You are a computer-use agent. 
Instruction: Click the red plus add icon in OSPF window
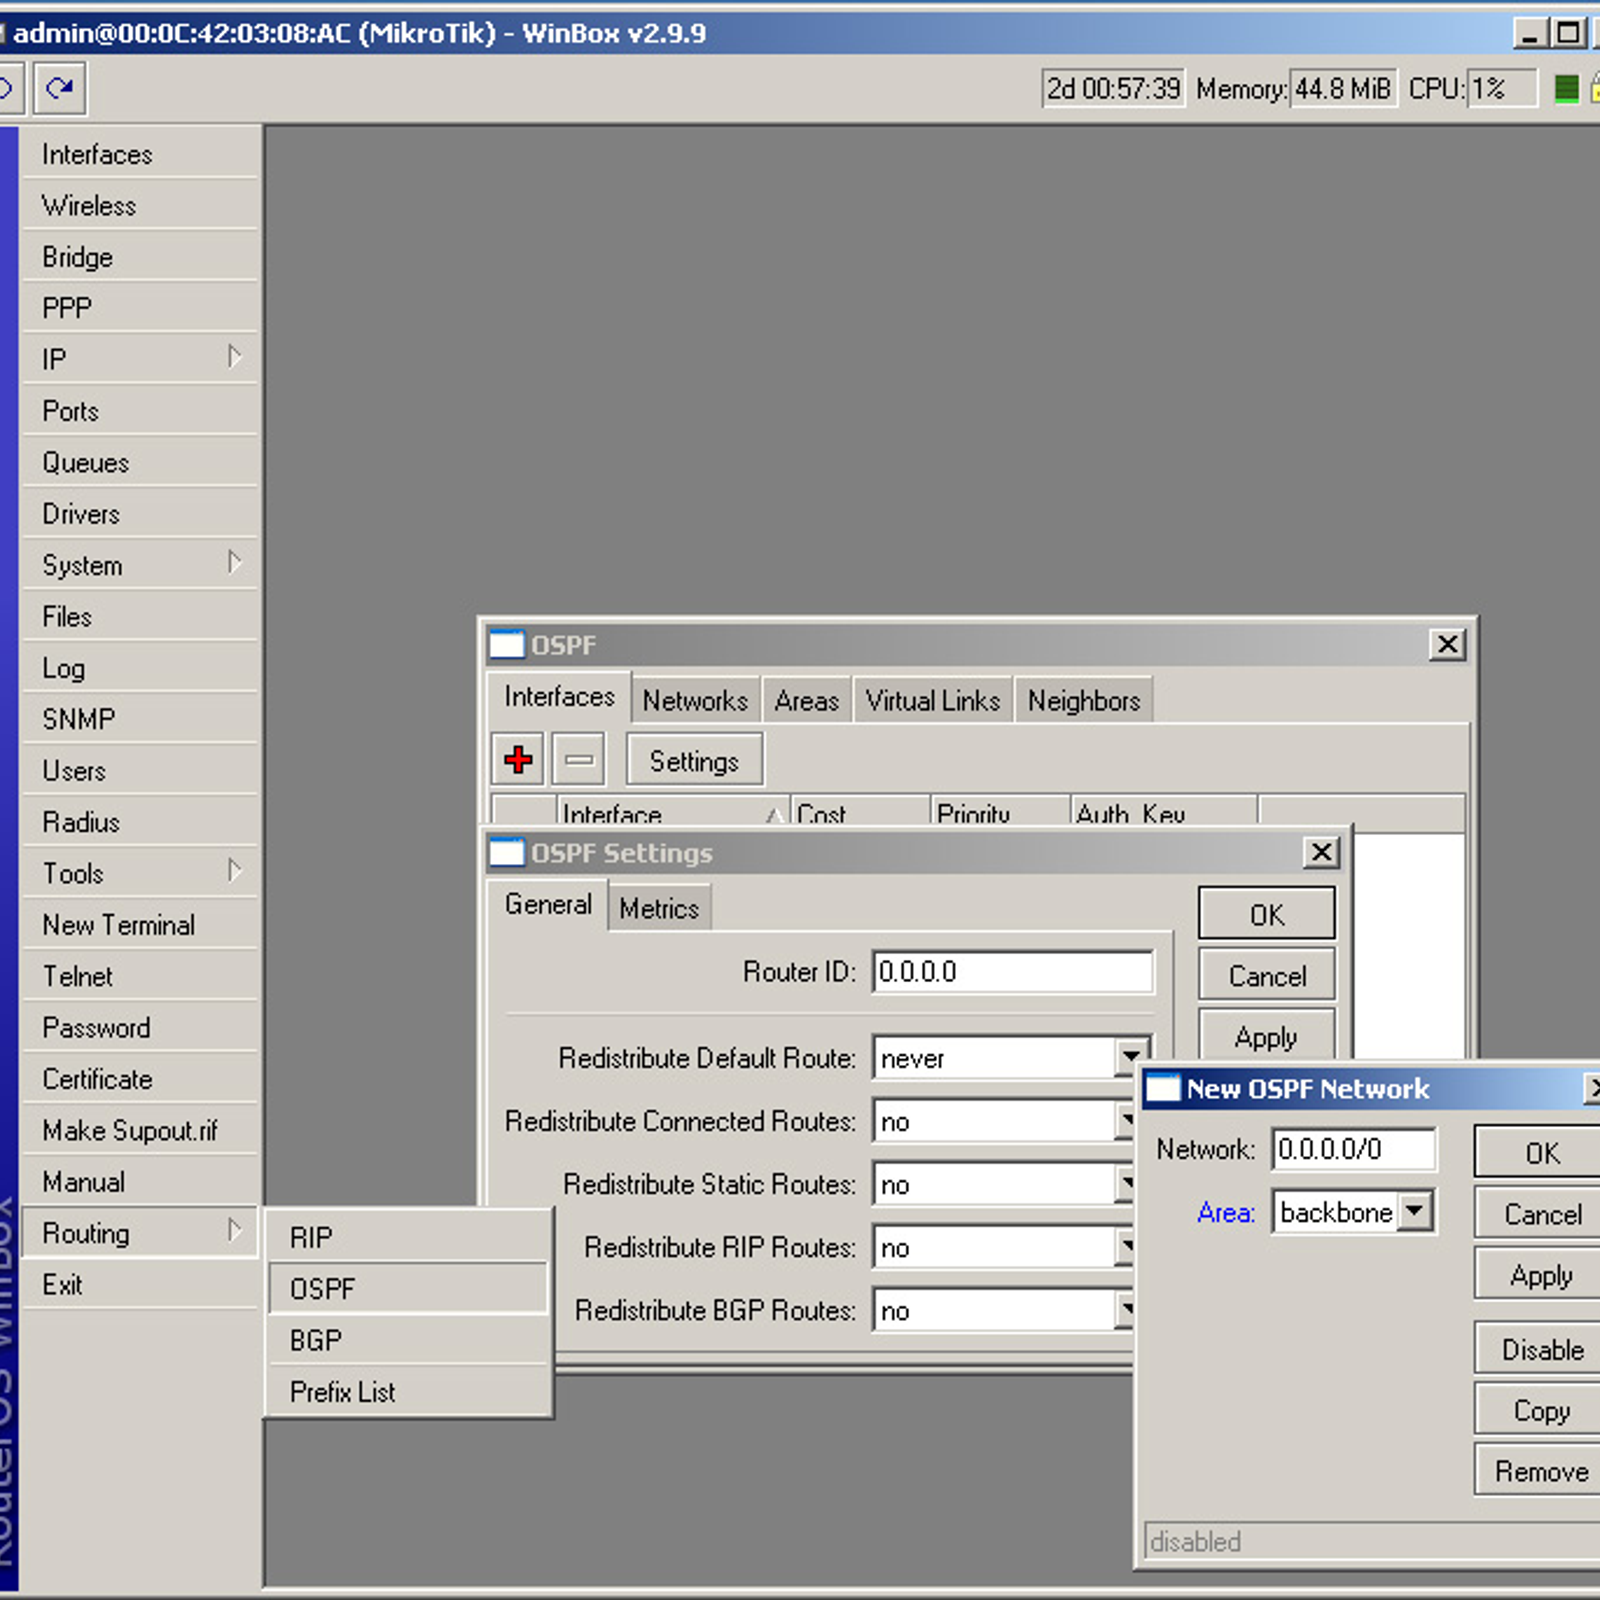click(x=518, y=760)
